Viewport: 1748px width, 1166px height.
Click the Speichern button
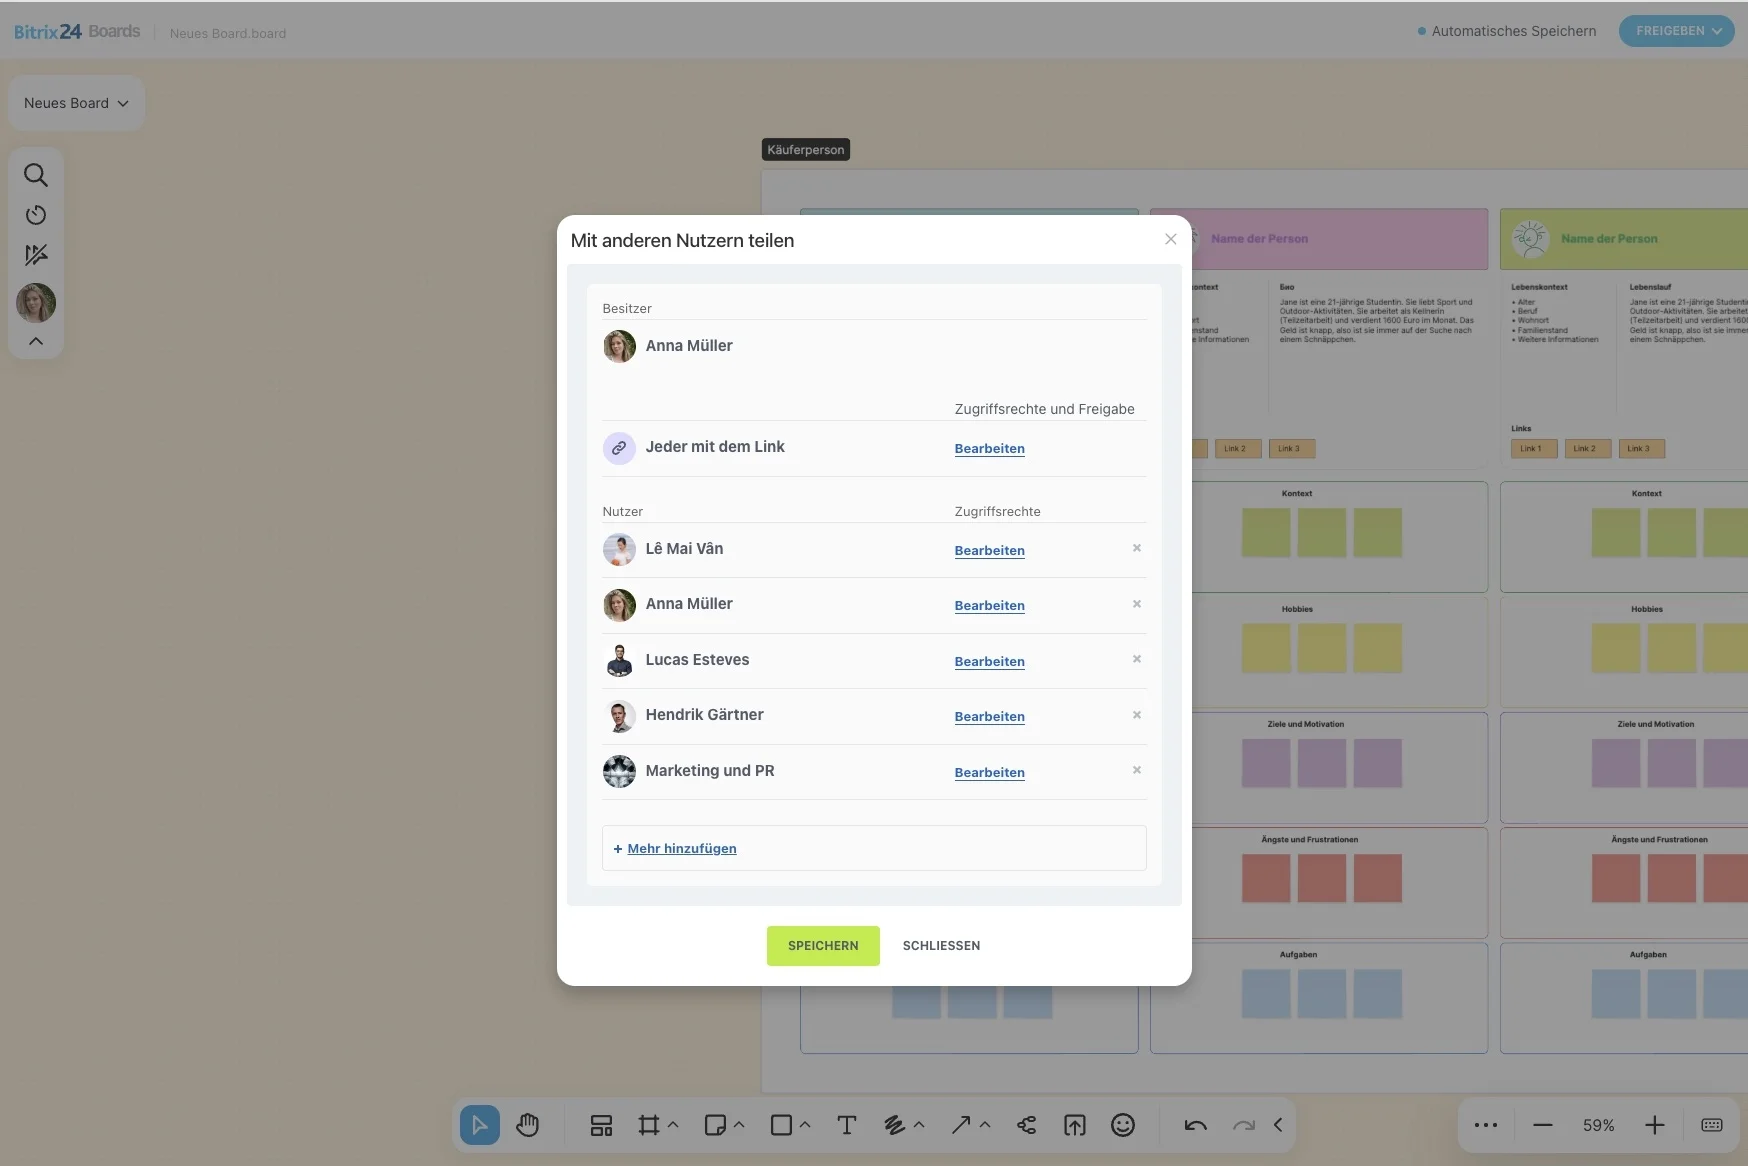tap(823, 946)
